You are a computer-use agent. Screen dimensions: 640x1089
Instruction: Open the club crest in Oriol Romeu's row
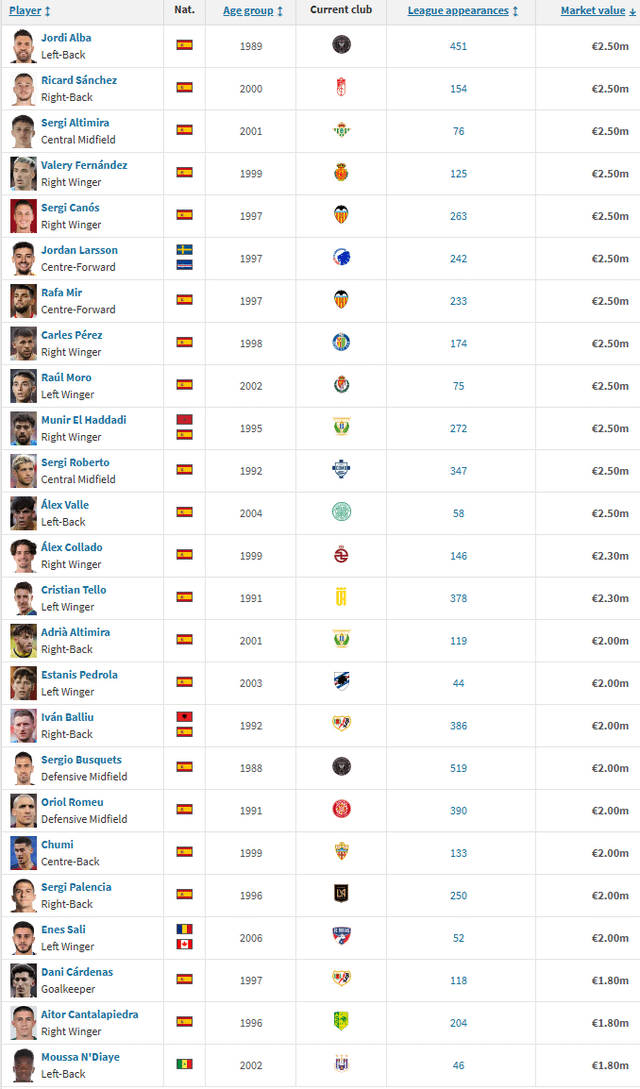coord(341,810)
